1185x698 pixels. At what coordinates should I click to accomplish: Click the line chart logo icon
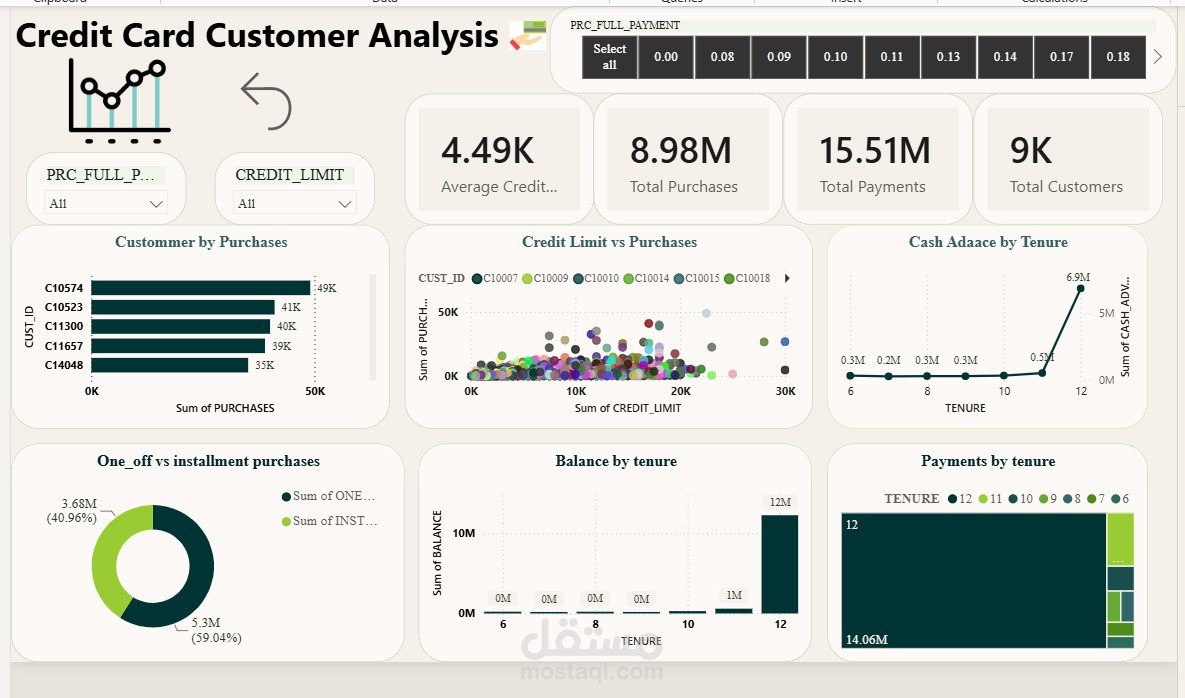point(119,101)
